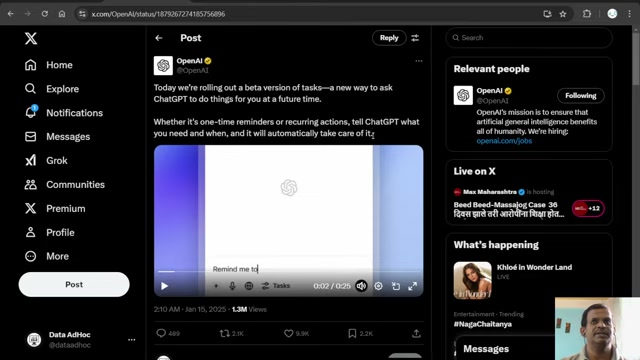The width and height of the screenshot is (640, 360).
Task: Click the Premium X icon
Action: [31, 208]
